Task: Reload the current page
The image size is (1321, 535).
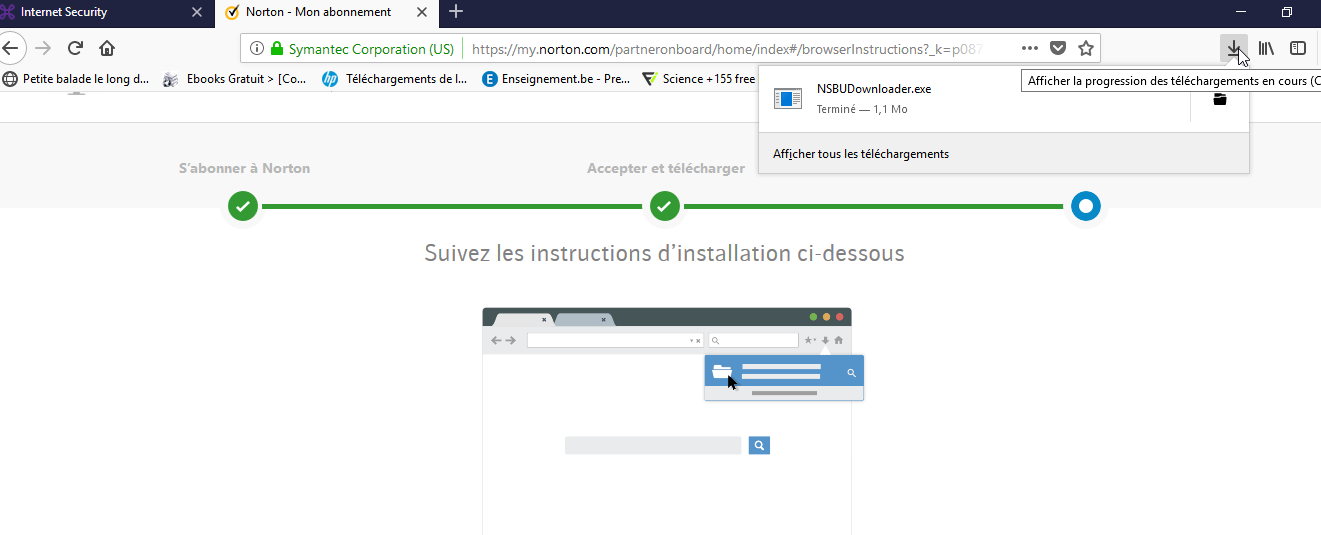Action: (75, 48)
